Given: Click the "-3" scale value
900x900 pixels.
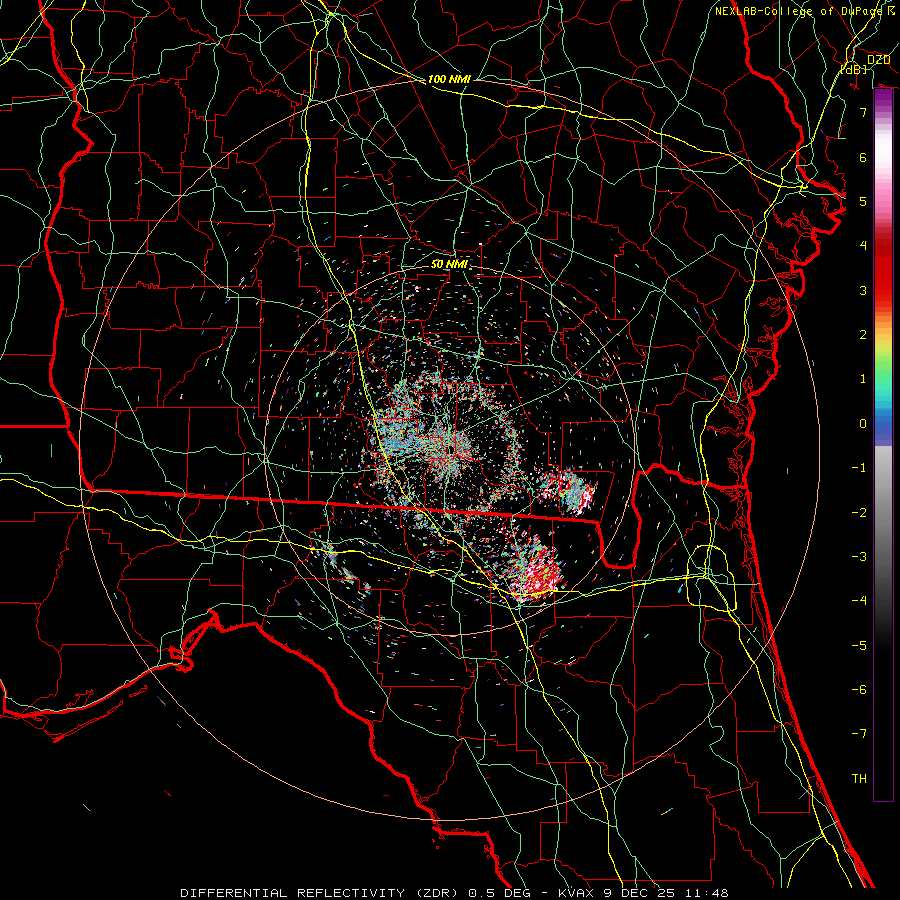Looking at the screenshot, I should (x=859, y=557).
